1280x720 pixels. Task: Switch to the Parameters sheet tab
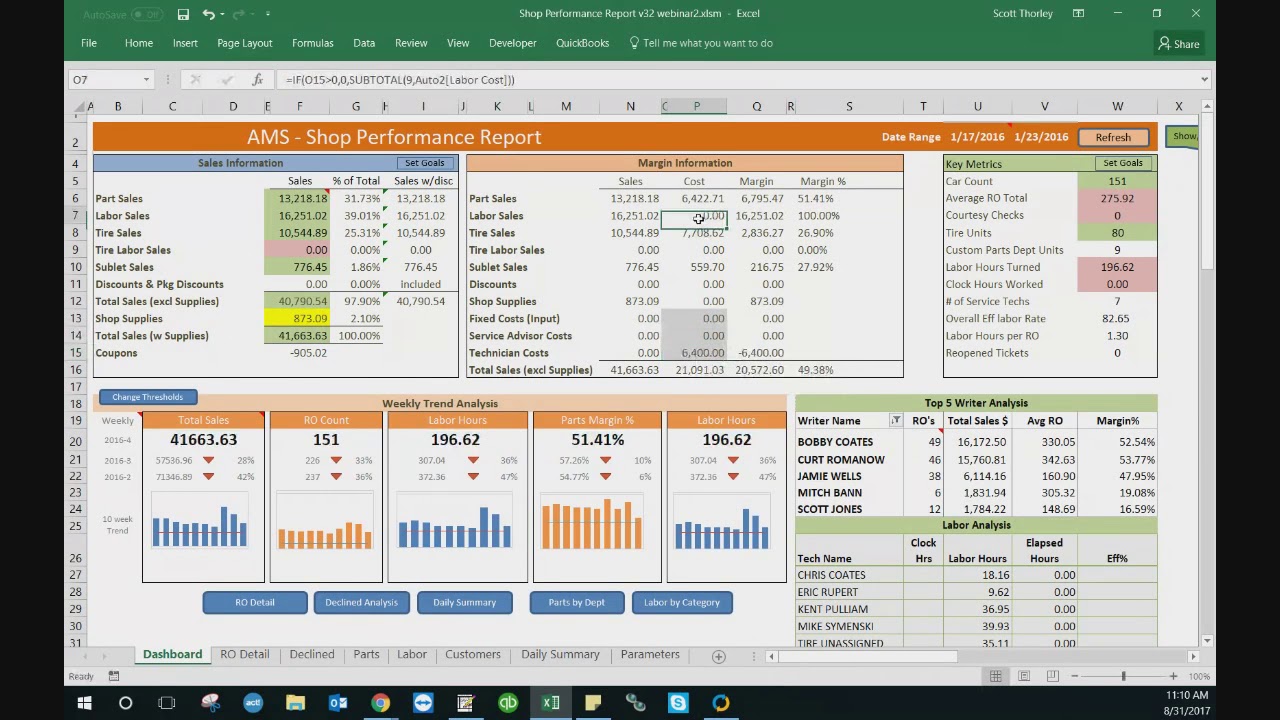tap(650, 655)
